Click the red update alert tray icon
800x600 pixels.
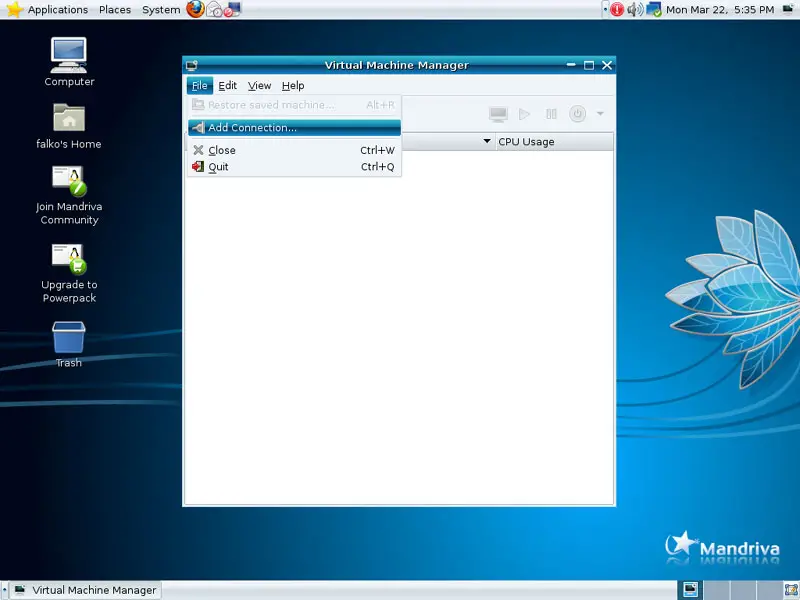[x=617, y=10]
